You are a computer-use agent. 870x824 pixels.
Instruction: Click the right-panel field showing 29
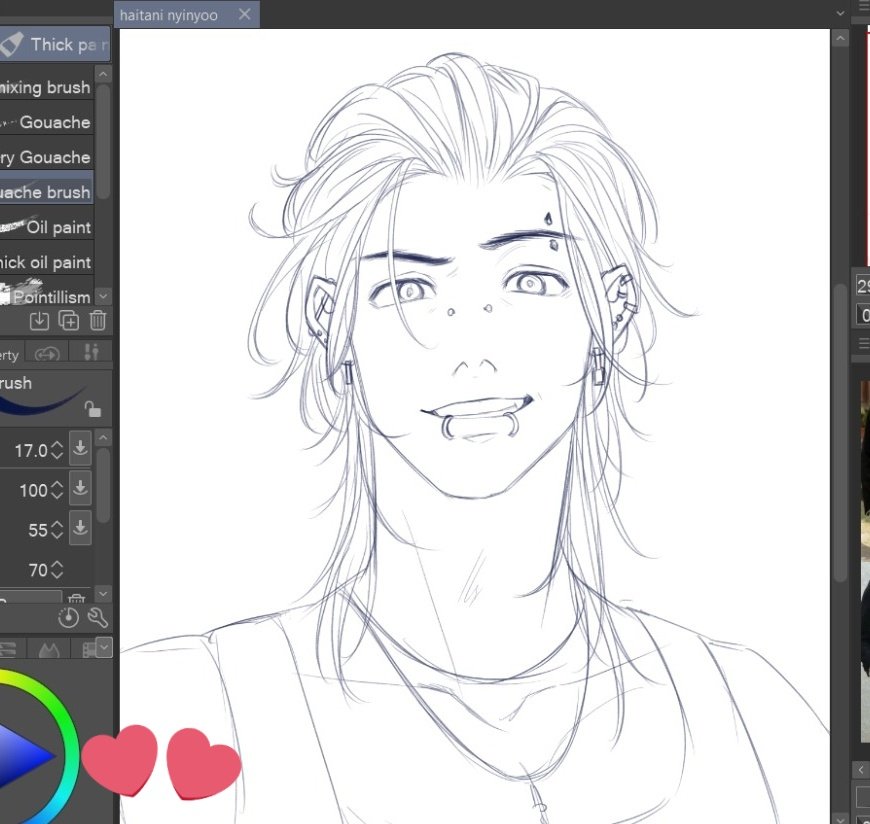click(863, 286)
